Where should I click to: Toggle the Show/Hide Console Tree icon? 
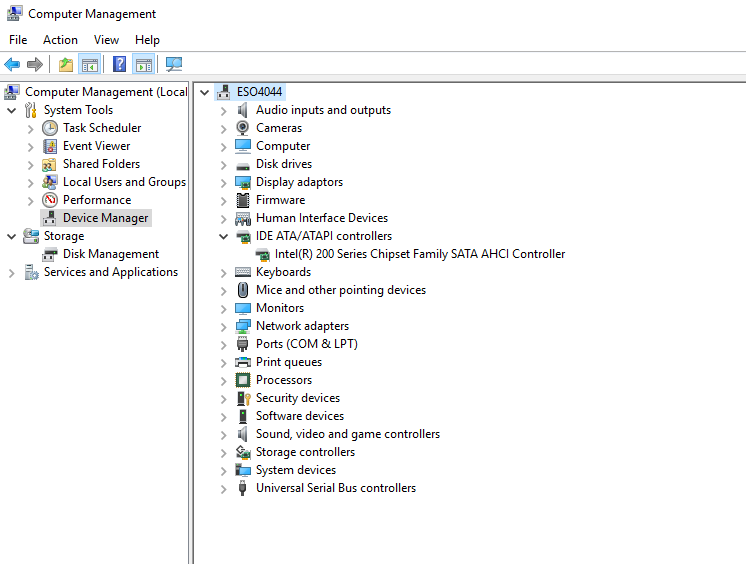click(89, 64)
